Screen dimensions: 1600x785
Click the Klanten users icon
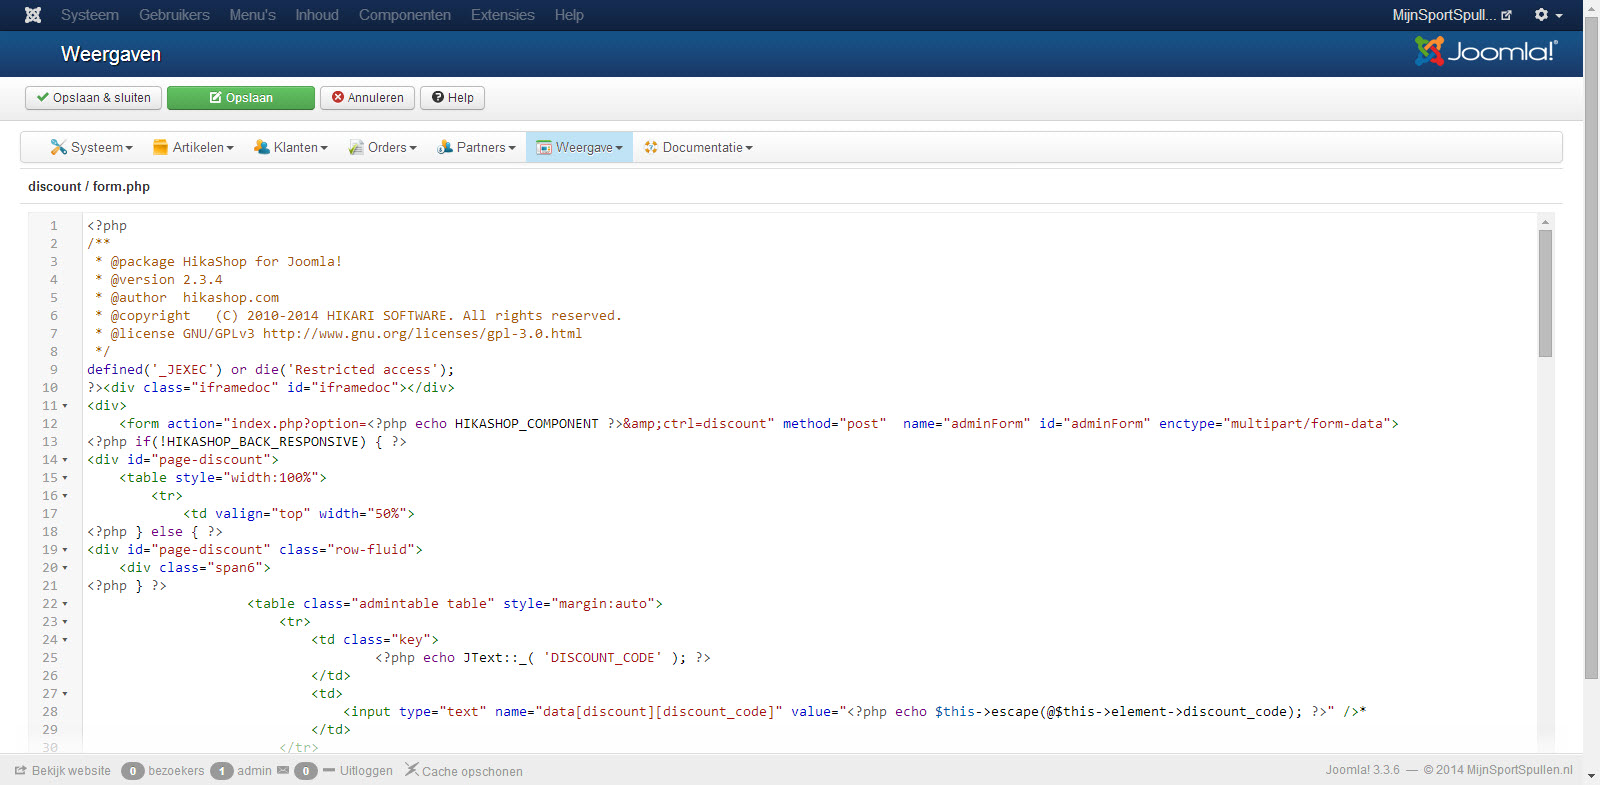[x=262, y=147]
